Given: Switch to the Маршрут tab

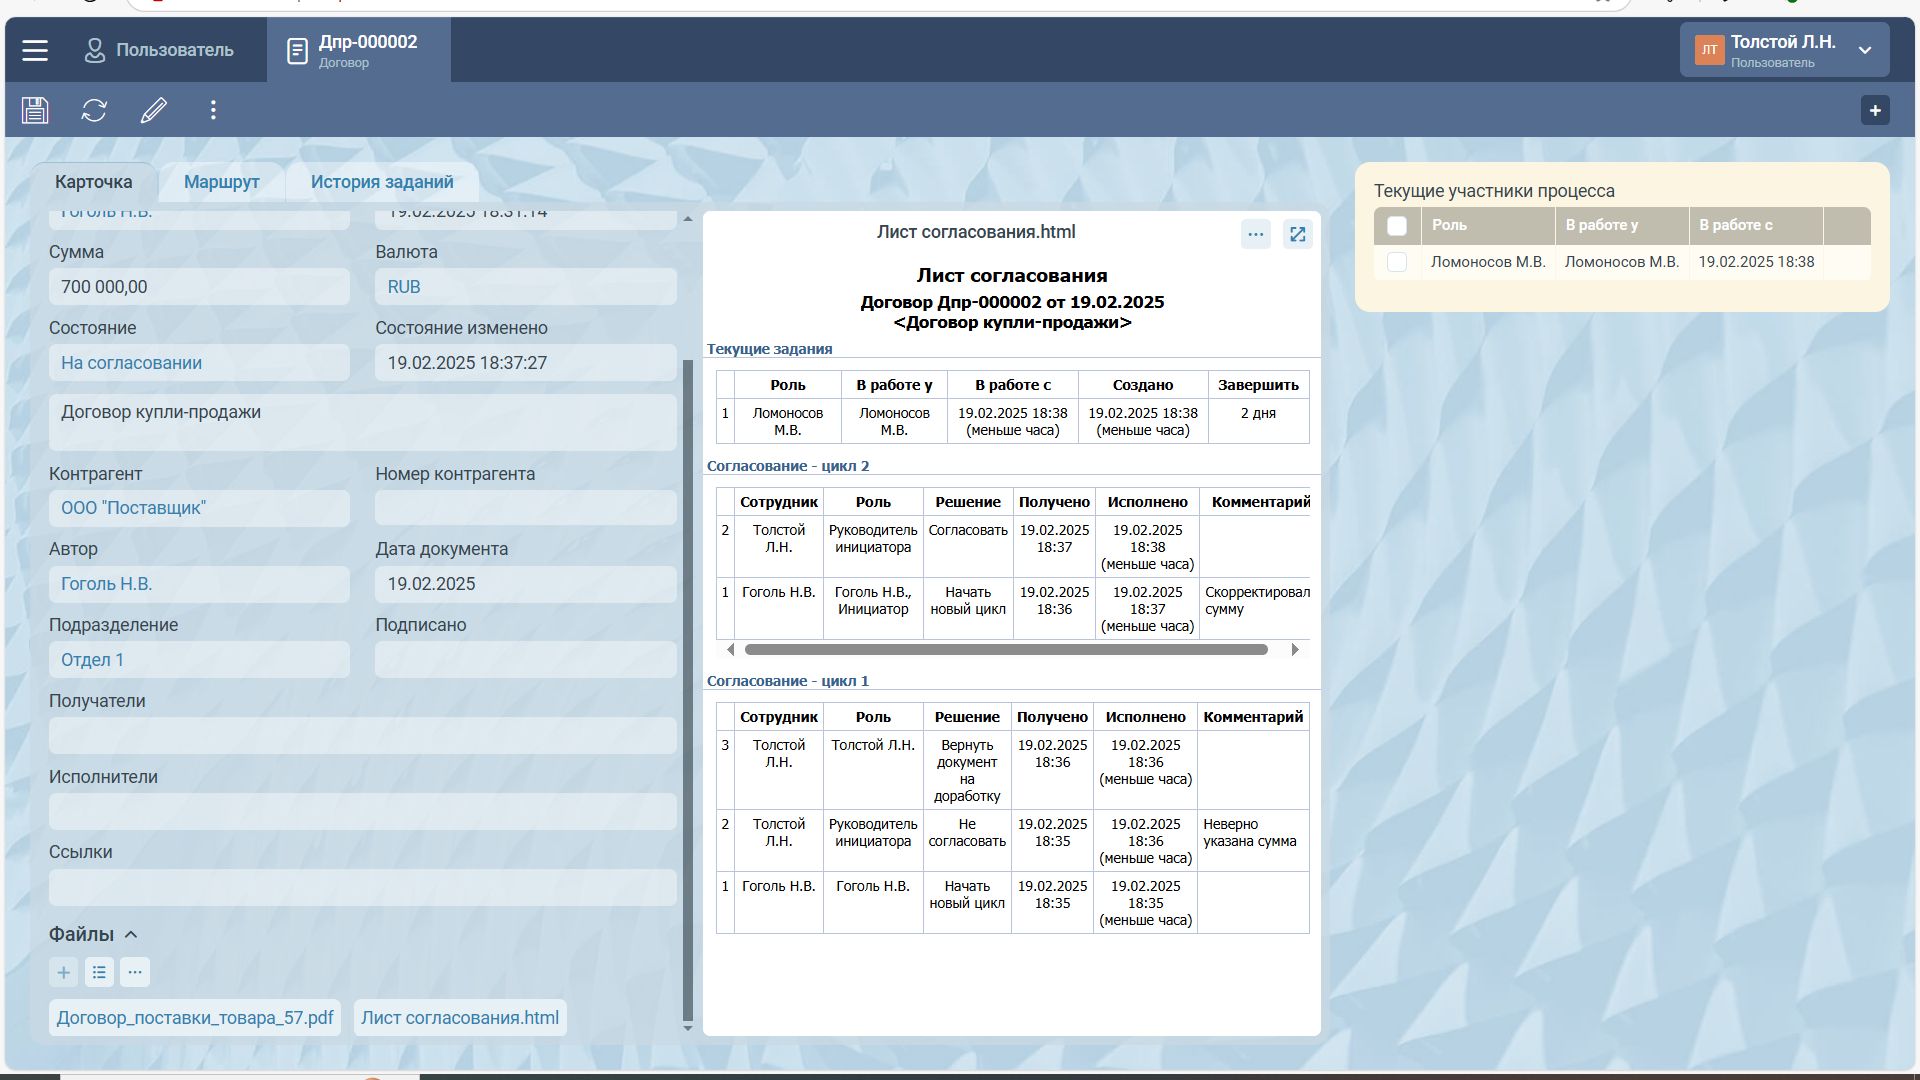Looking at the screenshot, I should pyautogui.click(x=221, y=182).
